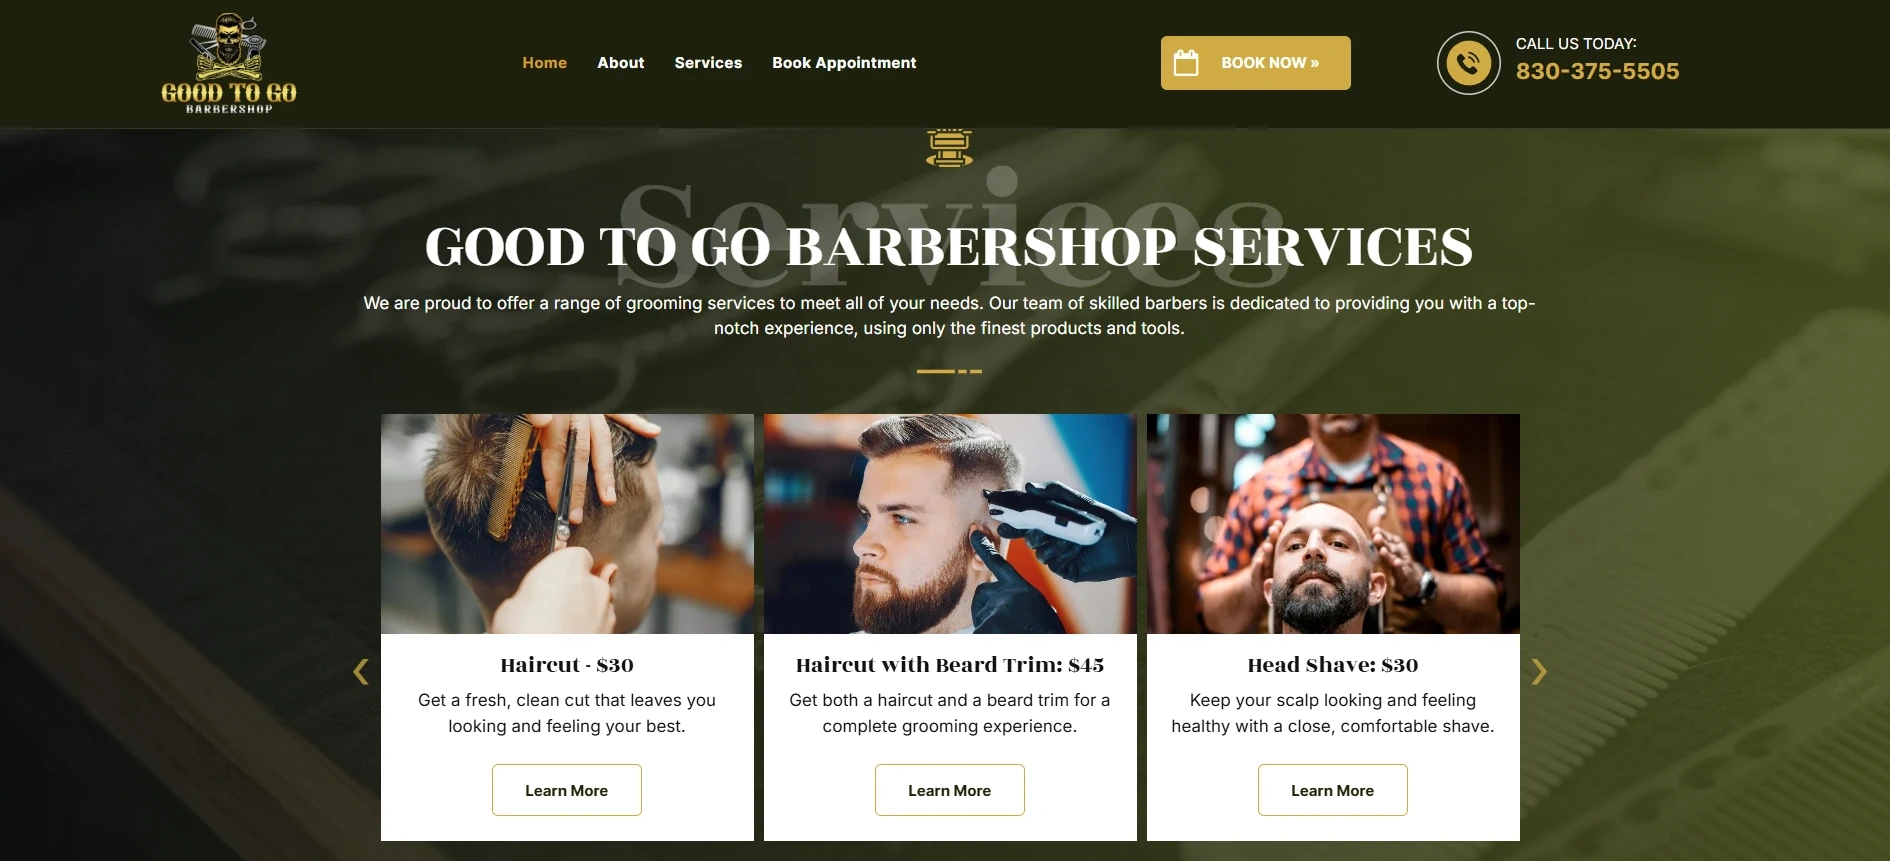Call phone number 830-375-5505

(1597, 72)
